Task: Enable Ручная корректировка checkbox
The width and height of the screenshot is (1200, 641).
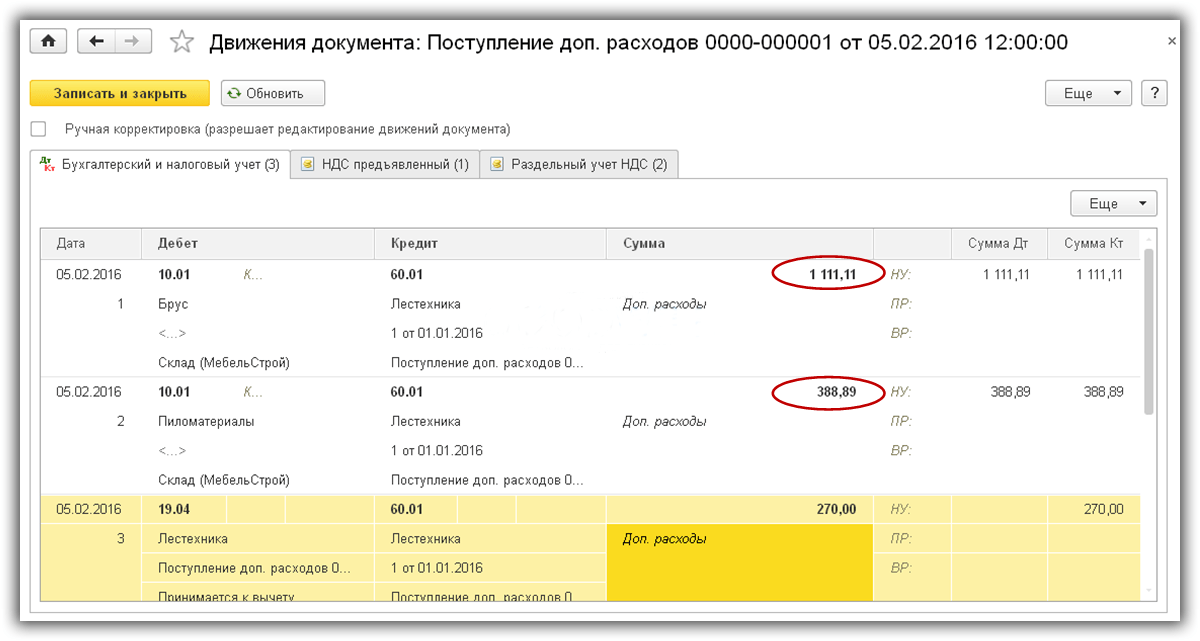Action: pos(39,129)
